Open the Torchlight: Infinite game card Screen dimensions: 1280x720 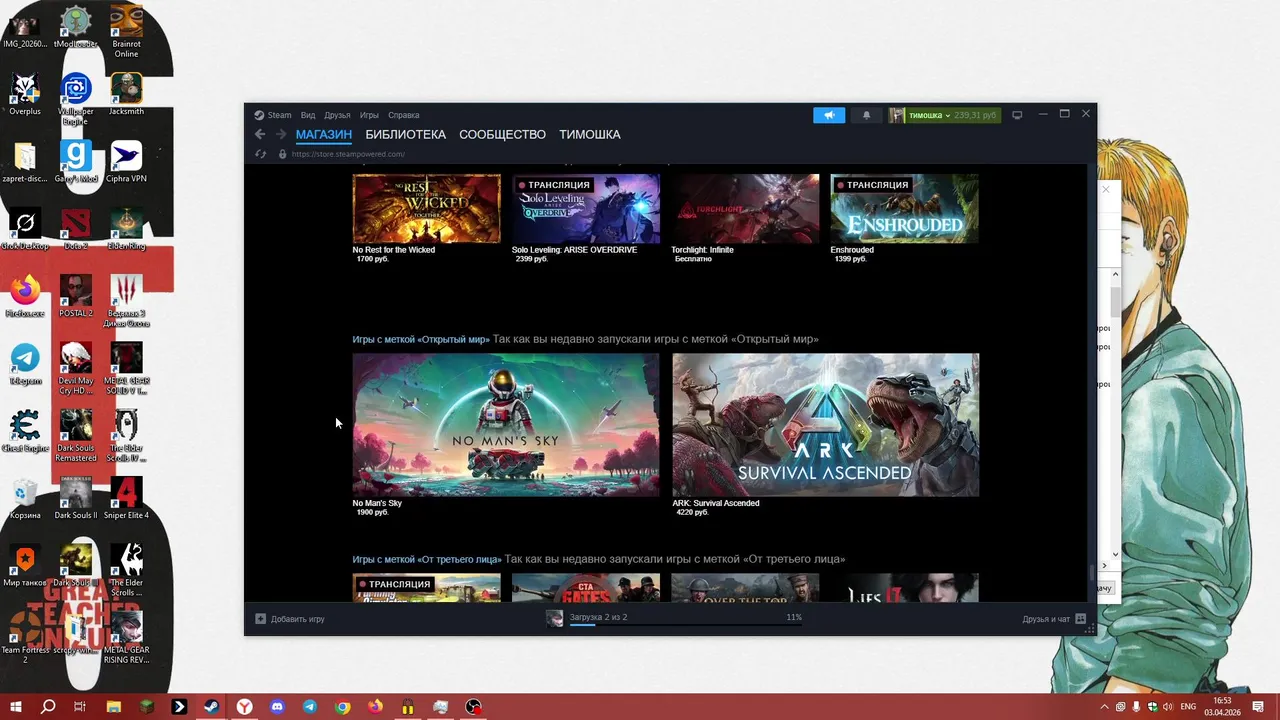(745, 218)
